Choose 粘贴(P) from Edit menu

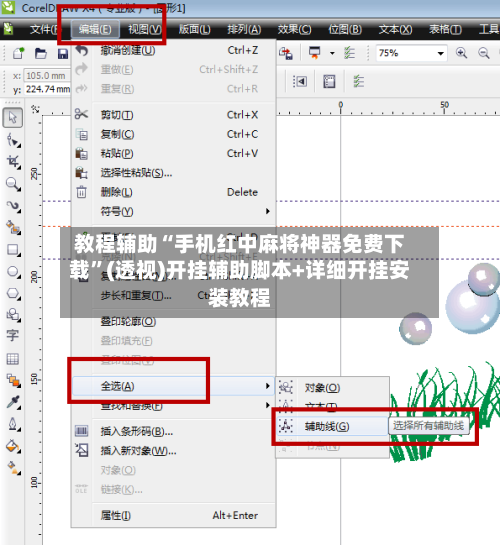click(x=174, y=153)
